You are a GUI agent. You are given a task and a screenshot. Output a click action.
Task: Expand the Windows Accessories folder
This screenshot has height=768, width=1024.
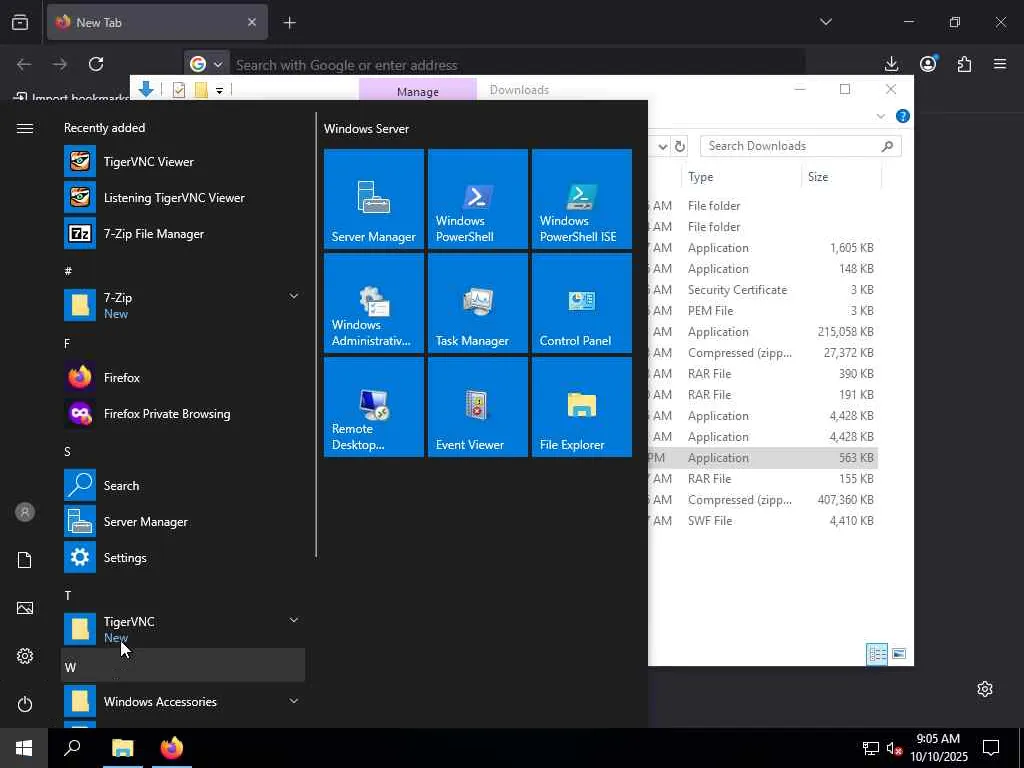(294, 701)
